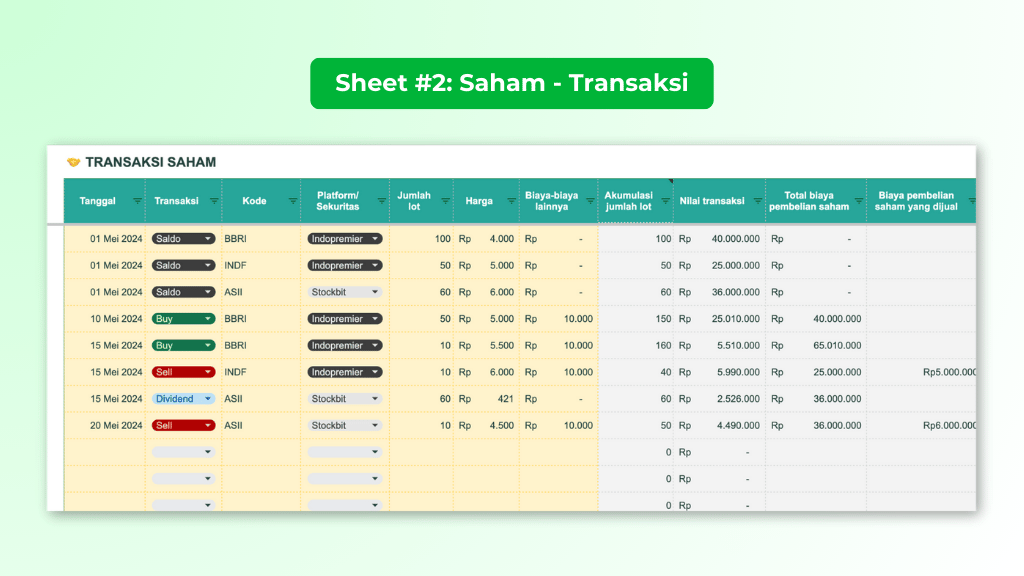Open the filter icon on Transaksi column
1024x576 pixels.
click(x=216, y=201)
